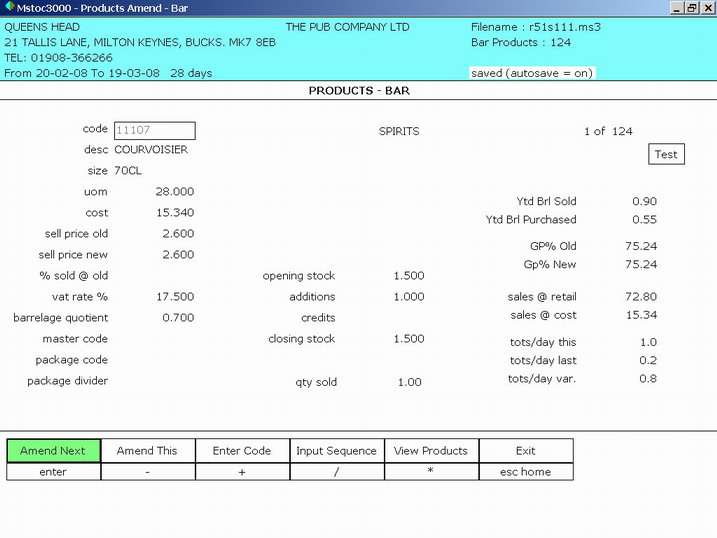Click the asterisk shortcut cell under View Products
Image resolution: width=717 pixels, height=538 pixels.
431,472
